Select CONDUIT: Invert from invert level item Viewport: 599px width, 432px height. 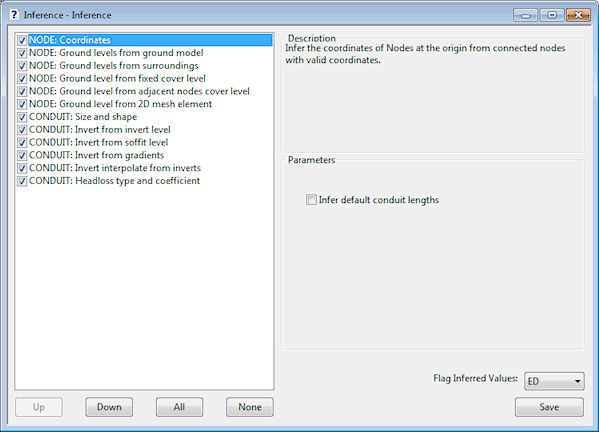100,129
